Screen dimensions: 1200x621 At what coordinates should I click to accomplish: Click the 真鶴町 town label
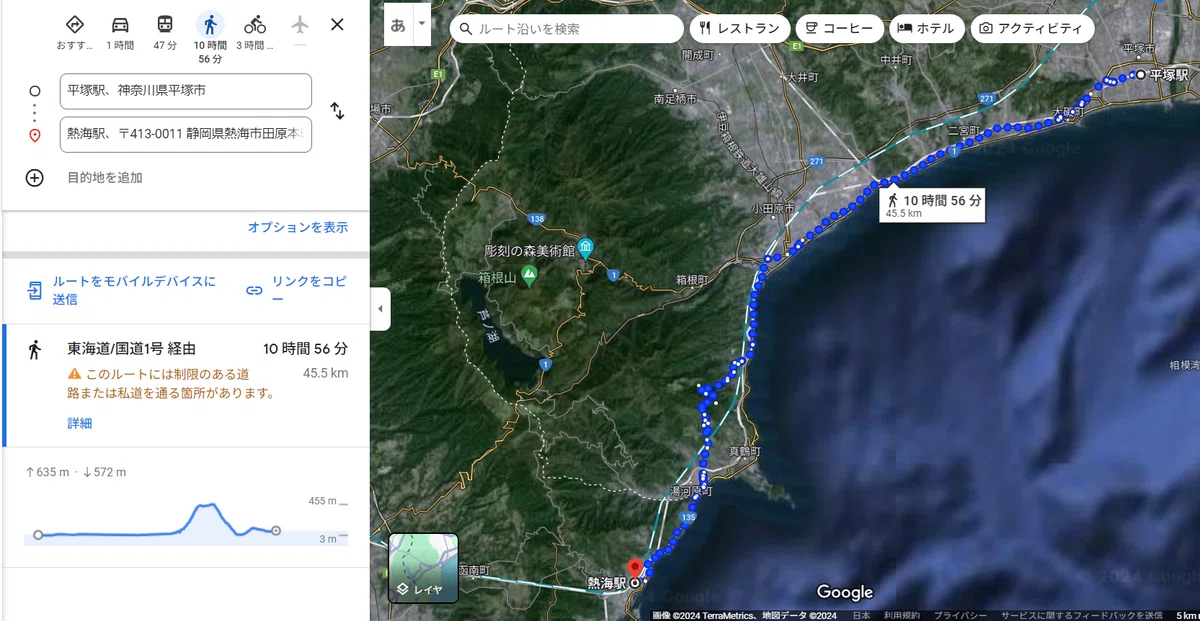[746, 452]
